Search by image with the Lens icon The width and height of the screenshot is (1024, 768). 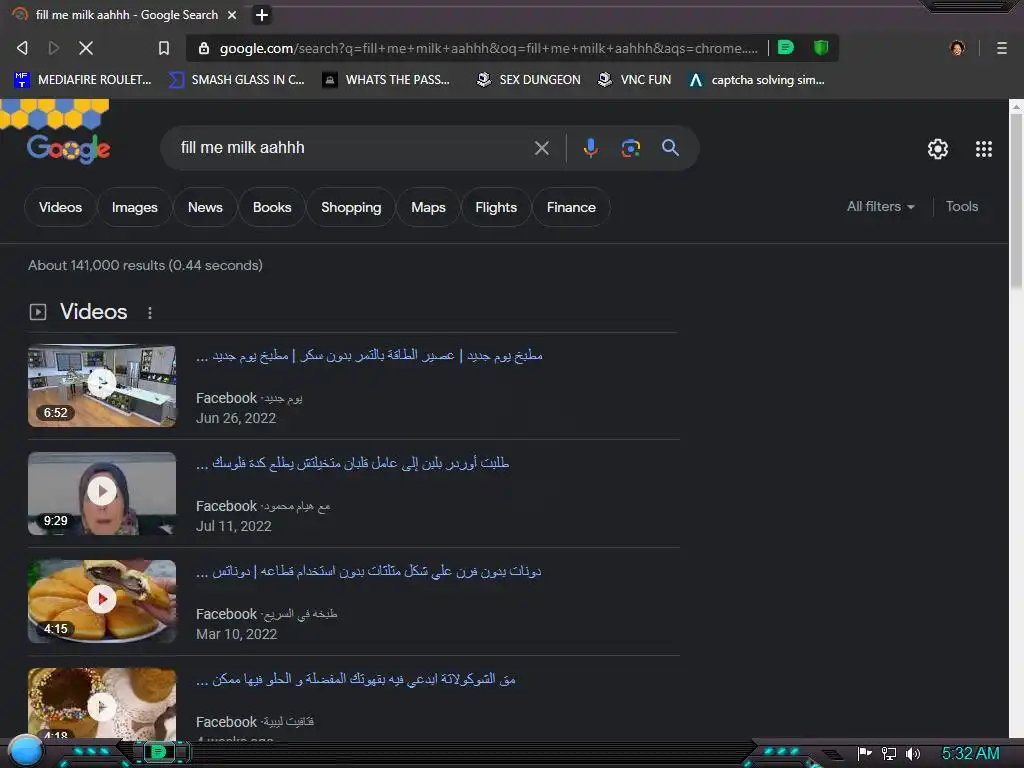point(630,148)
